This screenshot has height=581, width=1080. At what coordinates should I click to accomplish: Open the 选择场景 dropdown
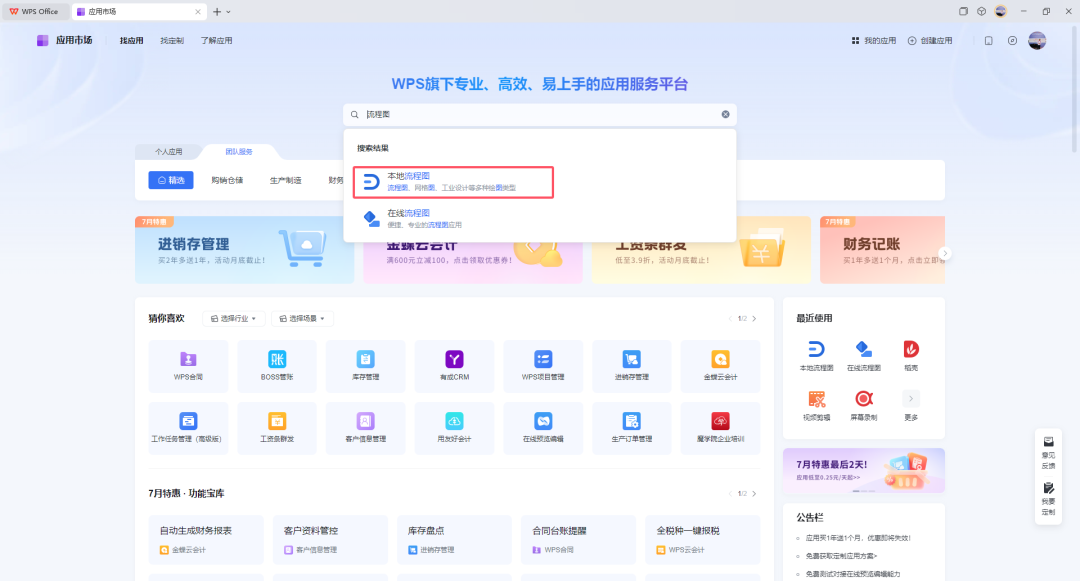coord(302,319)
